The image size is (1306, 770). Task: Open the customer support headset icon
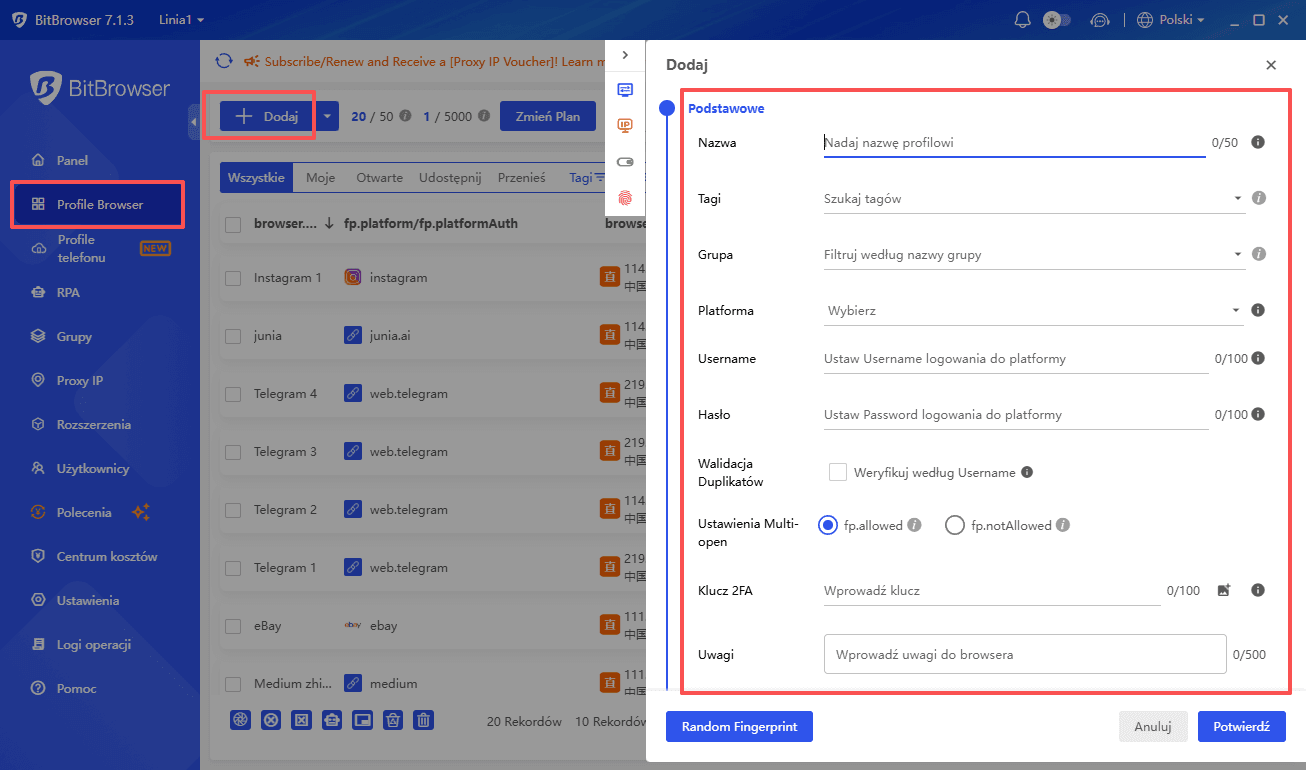pyautogui.click(x=1100, y=20)
